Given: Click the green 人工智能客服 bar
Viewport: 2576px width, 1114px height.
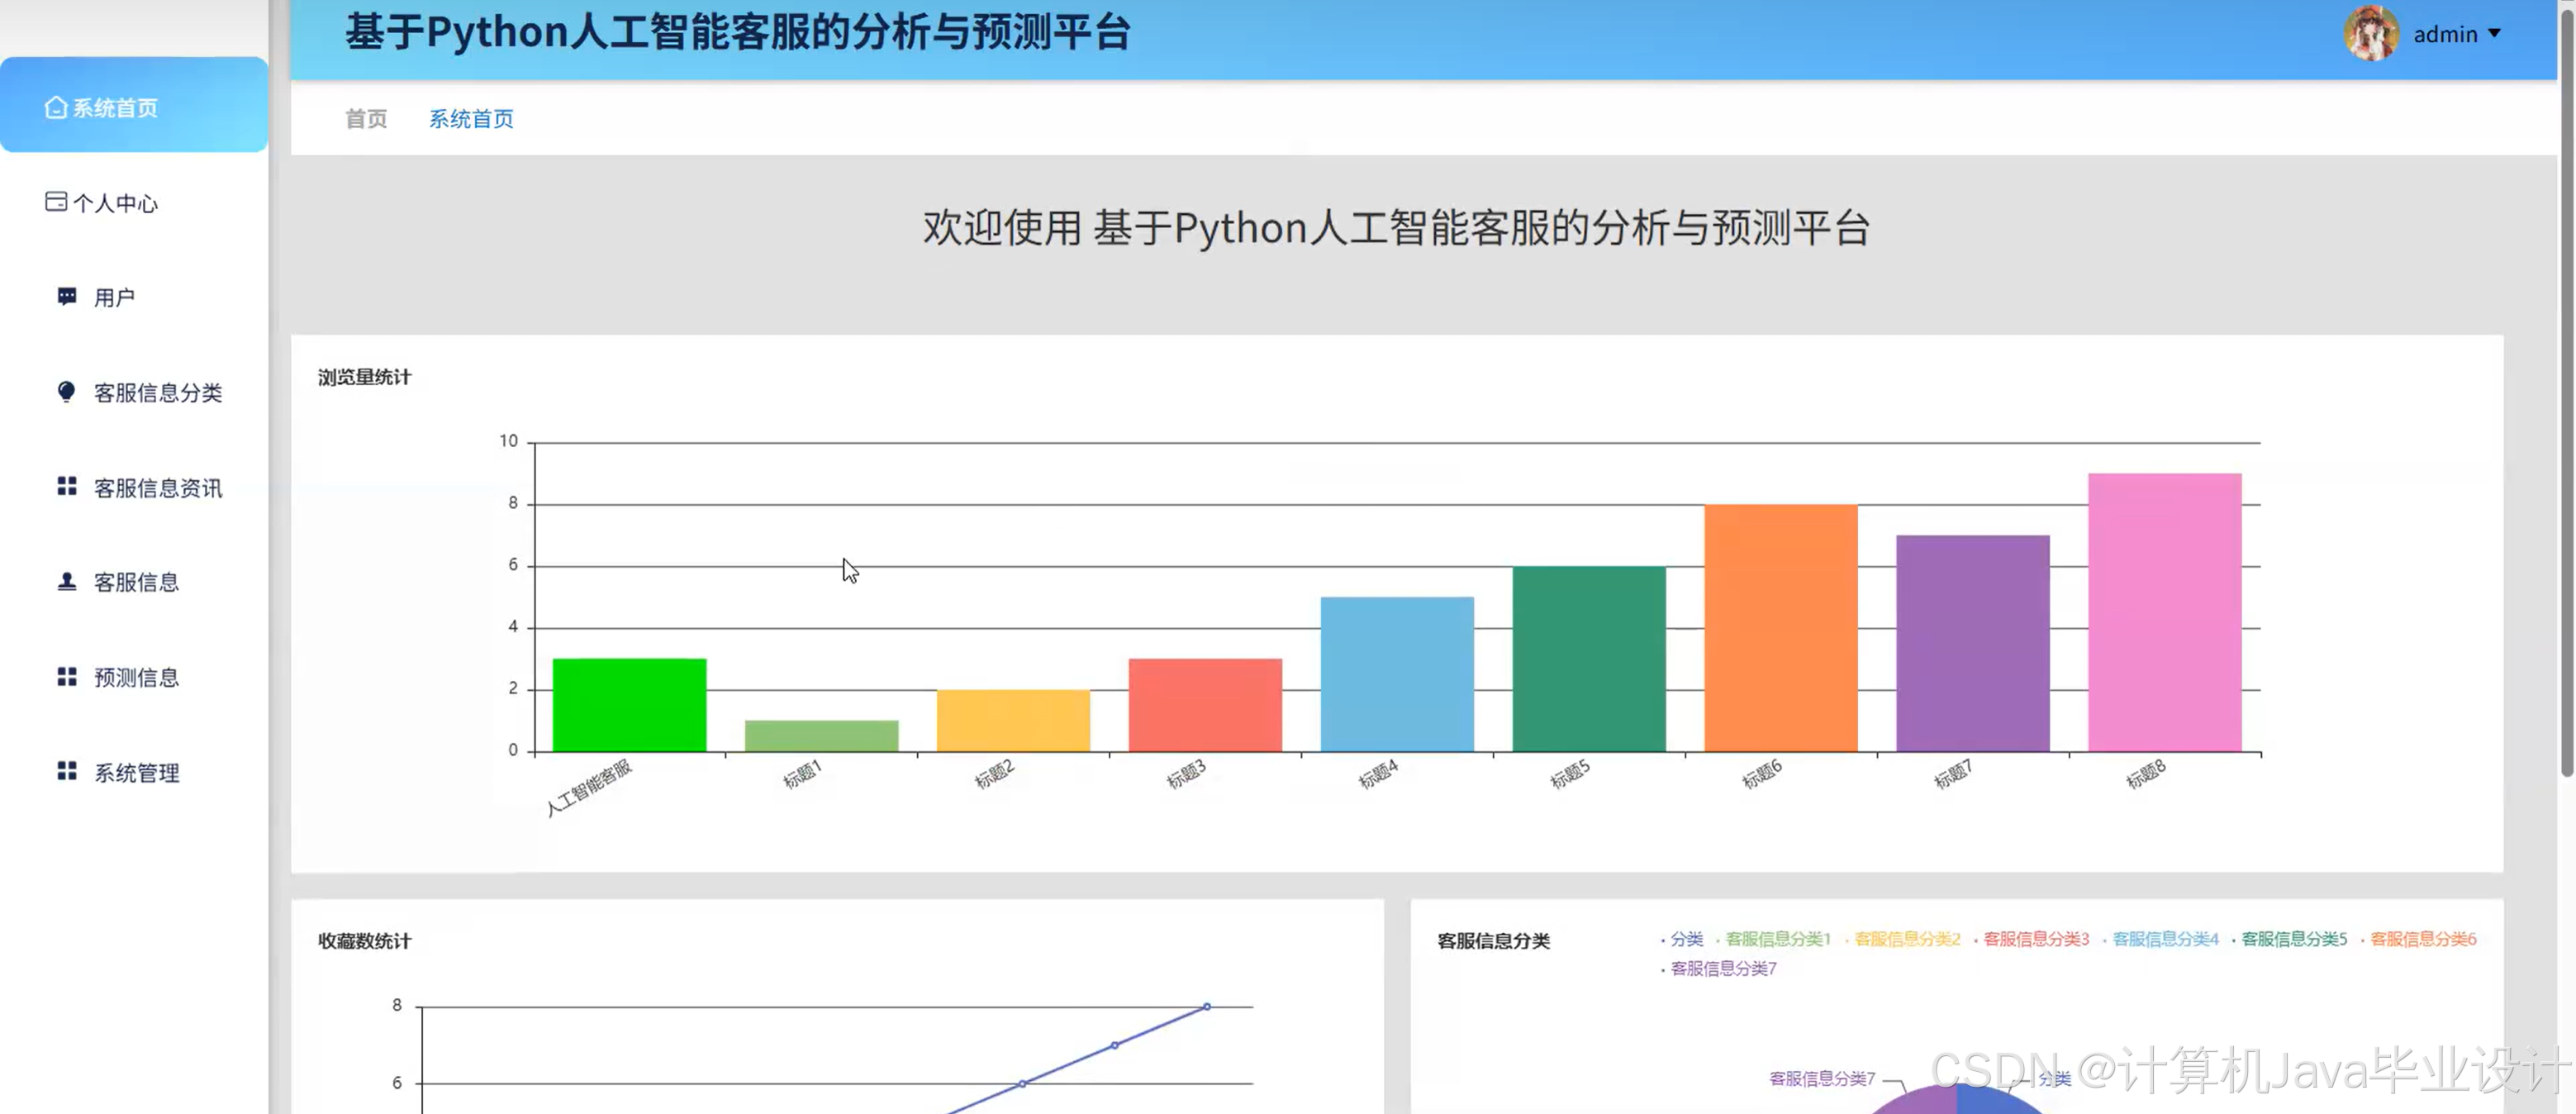Looking at the screenshot, I should click(x=629, y=704).
